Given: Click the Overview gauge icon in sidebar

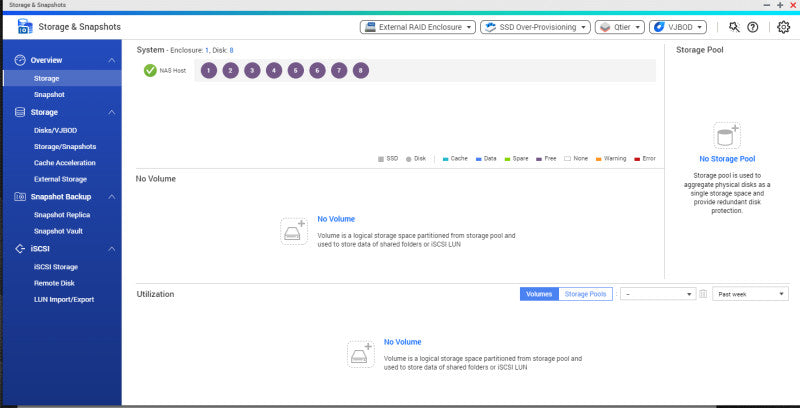Looking at the screenshot, I should tap(20, 60).
